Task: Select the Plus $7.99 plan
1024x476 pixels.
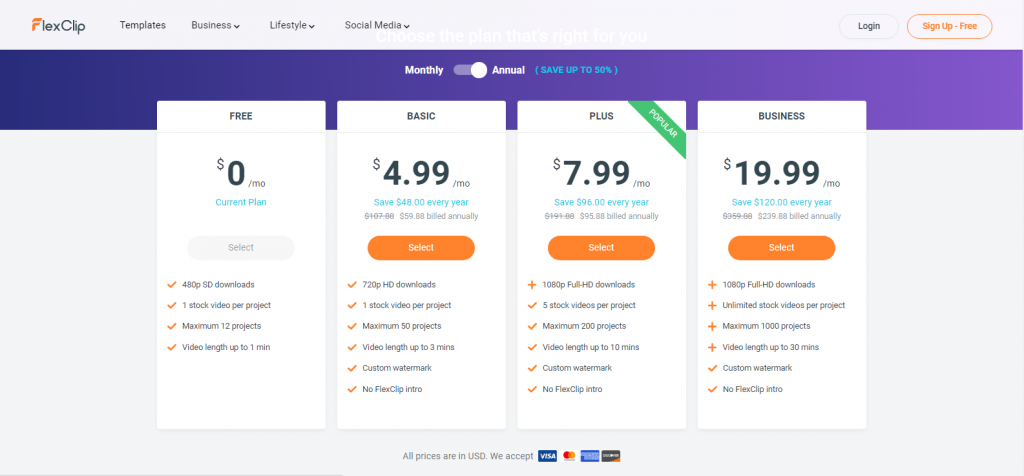Action: pos(601,247)
